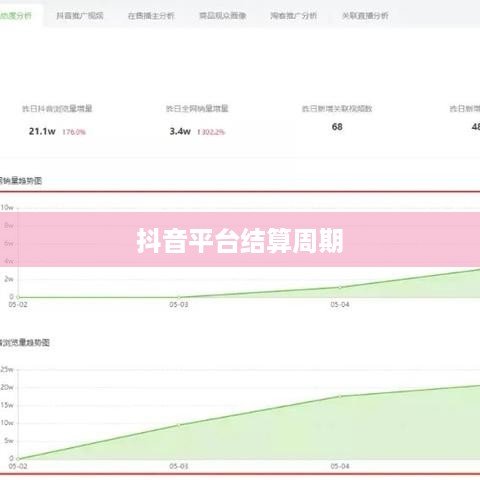Select the 商品观众画像 tab

pos(222,15)
